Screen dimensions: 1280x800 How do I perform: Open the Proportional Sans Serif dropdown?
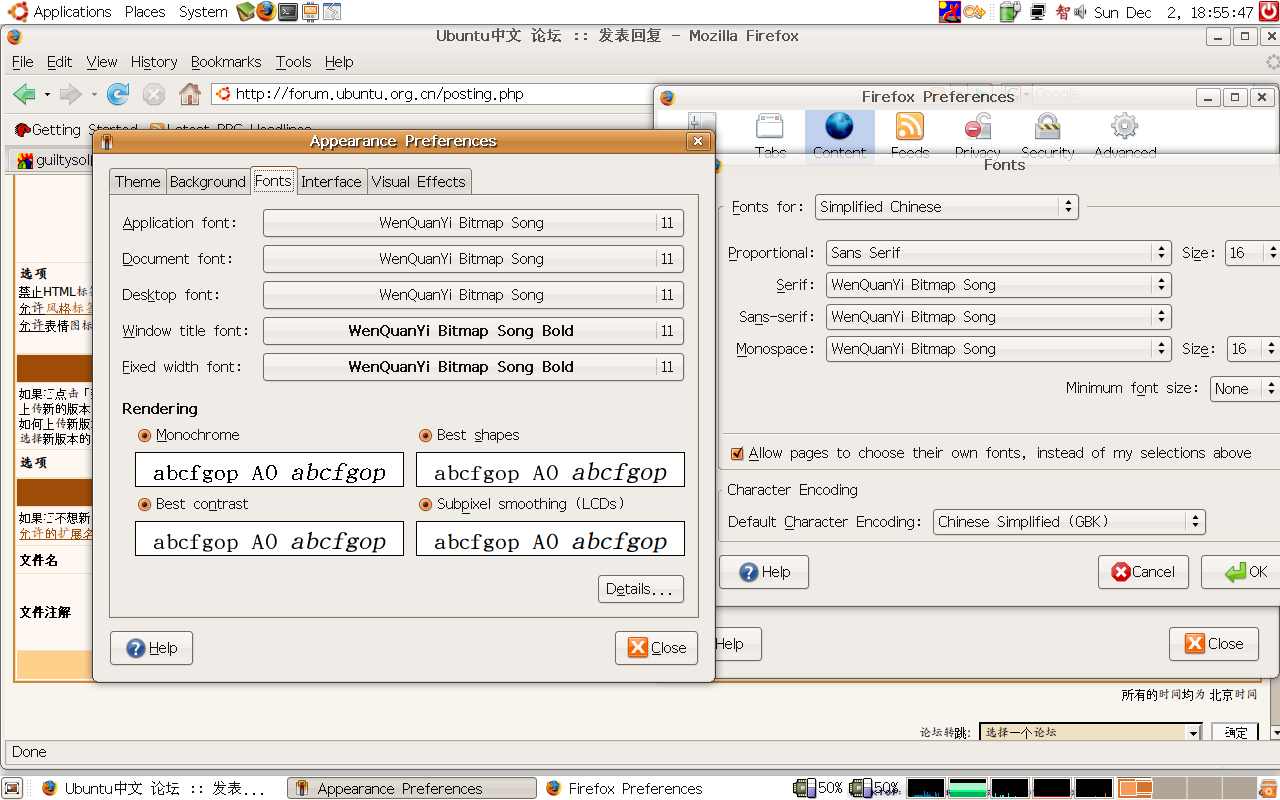coord(998,253)
